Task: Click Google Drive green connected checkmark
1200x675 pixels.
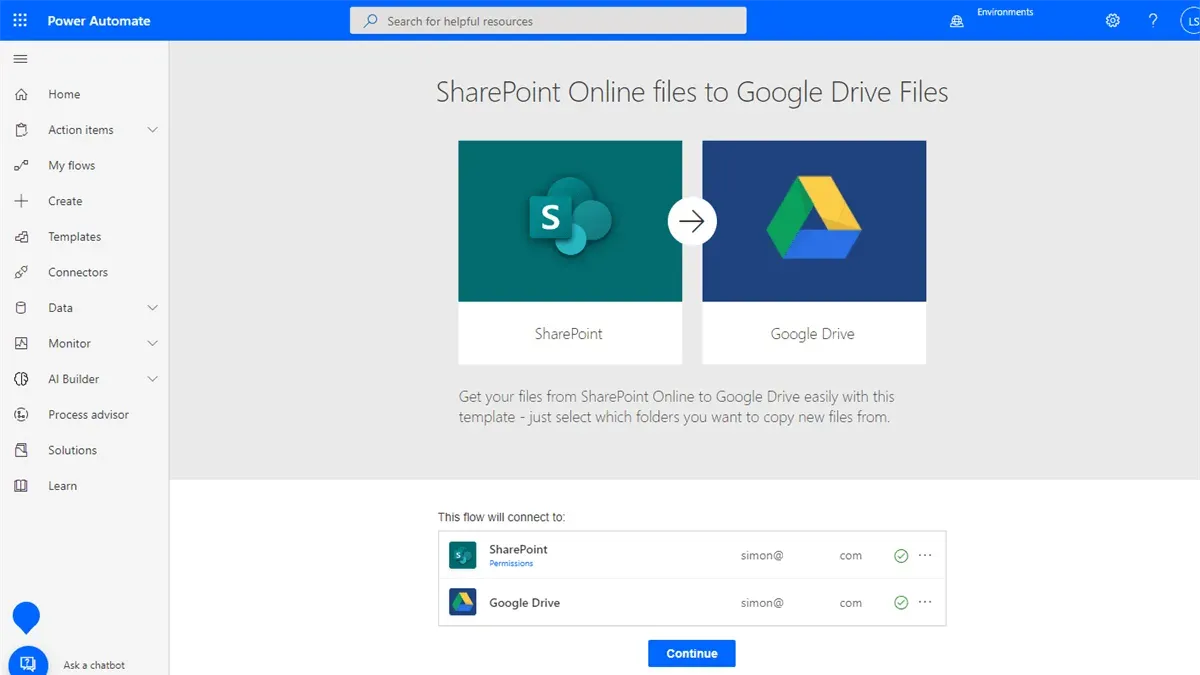Action: point(901,603)
